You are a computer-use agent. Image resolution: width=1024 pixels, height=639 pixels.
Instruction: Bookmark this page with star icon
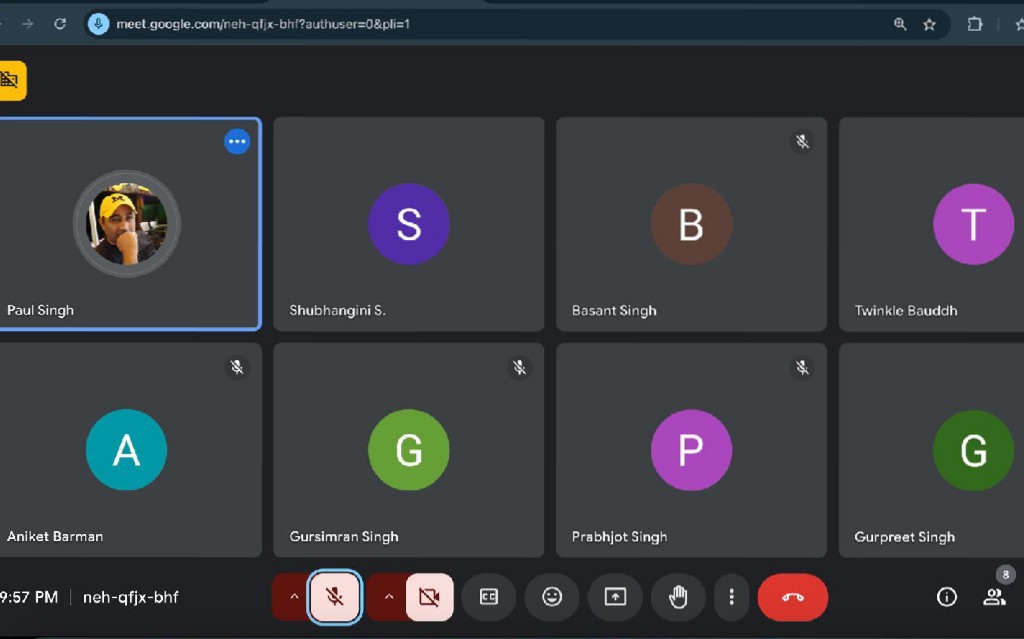tap(929, 24)
